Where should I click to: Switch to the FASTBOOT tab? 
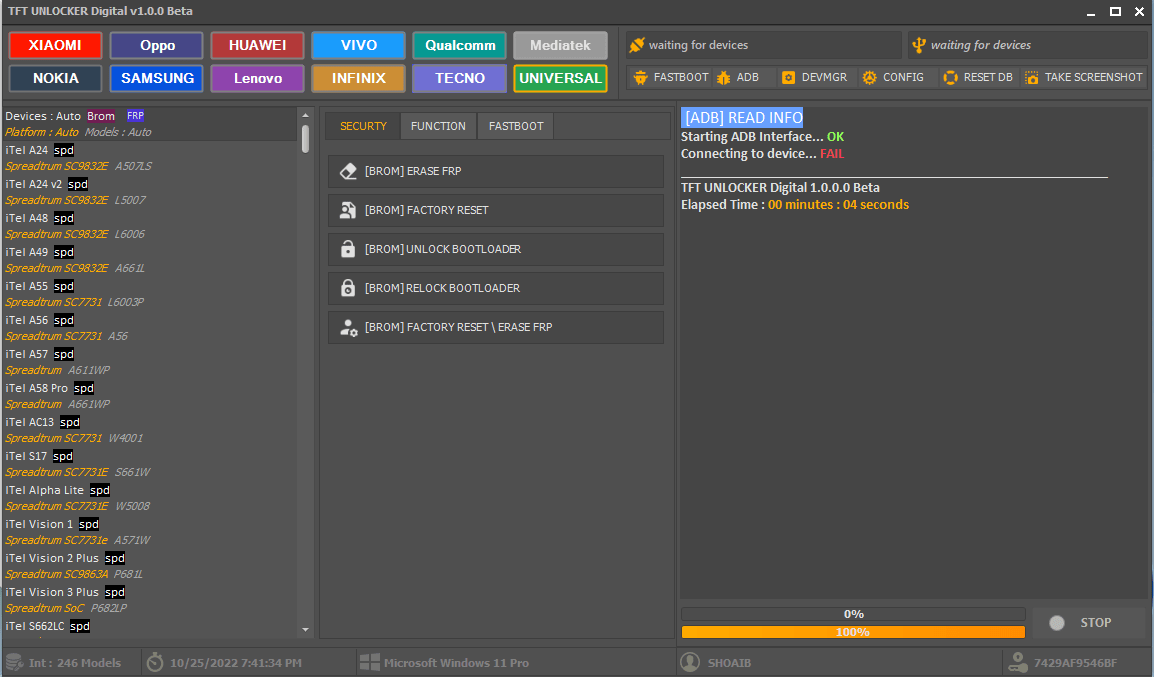pyautogui.click(x=514, y=126)
